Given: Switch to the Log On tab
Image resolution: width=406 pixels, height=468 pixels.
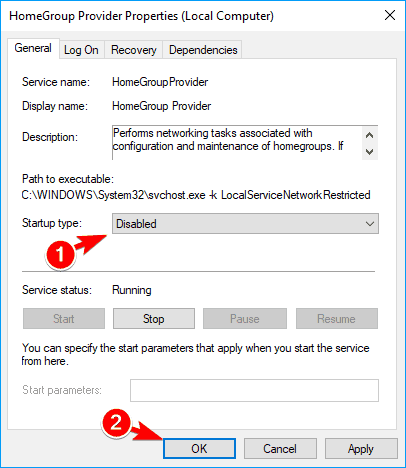Looking at the screenshot, I should (81, 50).
